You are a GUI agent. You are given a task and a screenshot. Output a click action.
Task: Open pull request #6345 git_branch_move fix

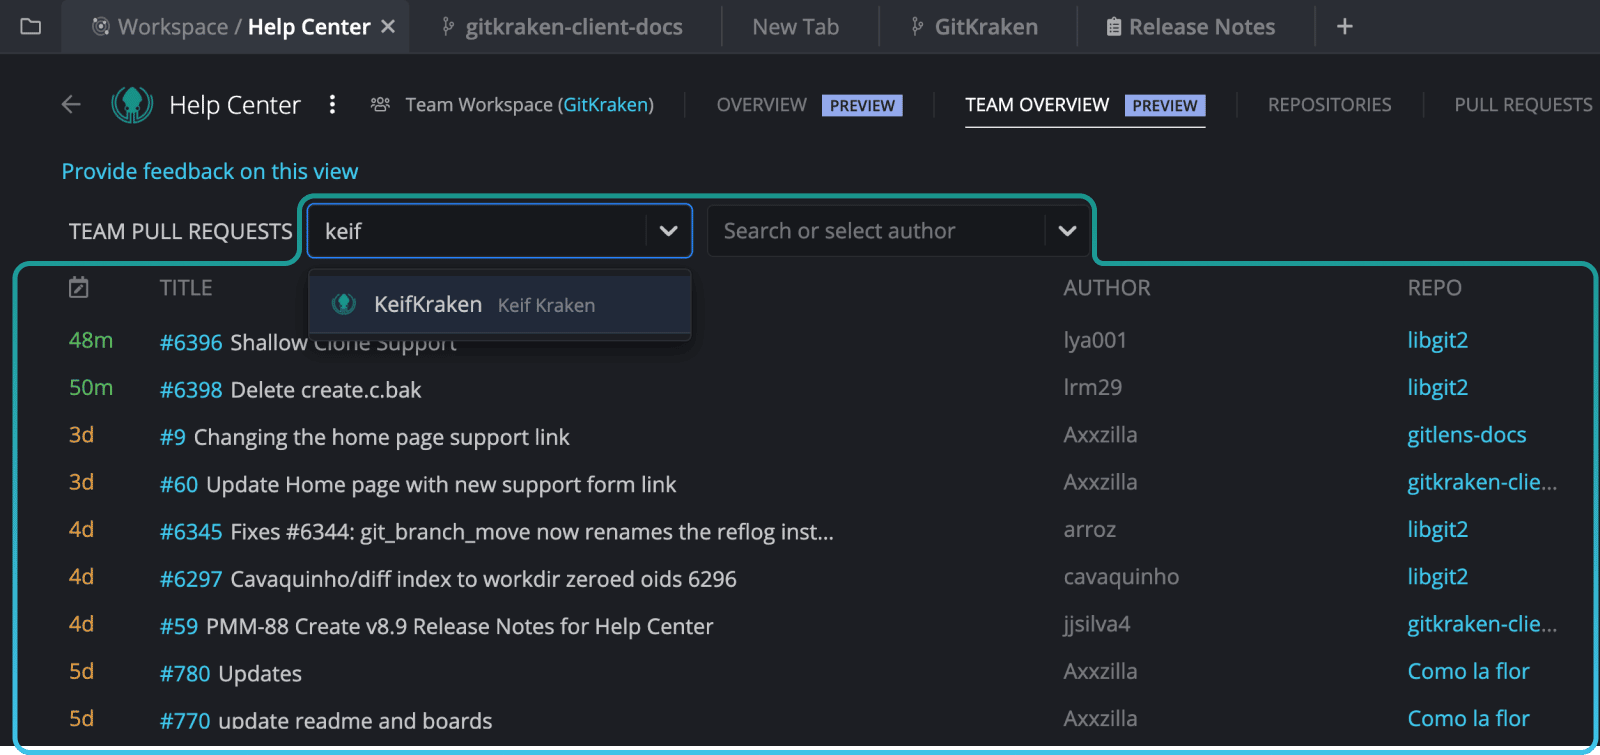click(497, 532)
